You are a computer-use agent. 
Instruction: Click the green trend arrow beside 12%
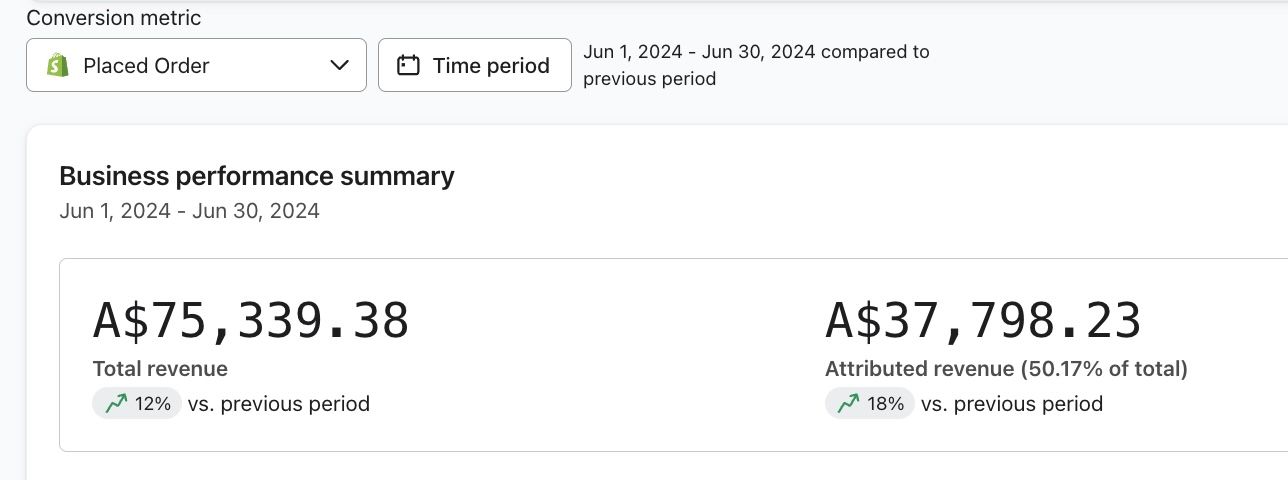point(117,404)
